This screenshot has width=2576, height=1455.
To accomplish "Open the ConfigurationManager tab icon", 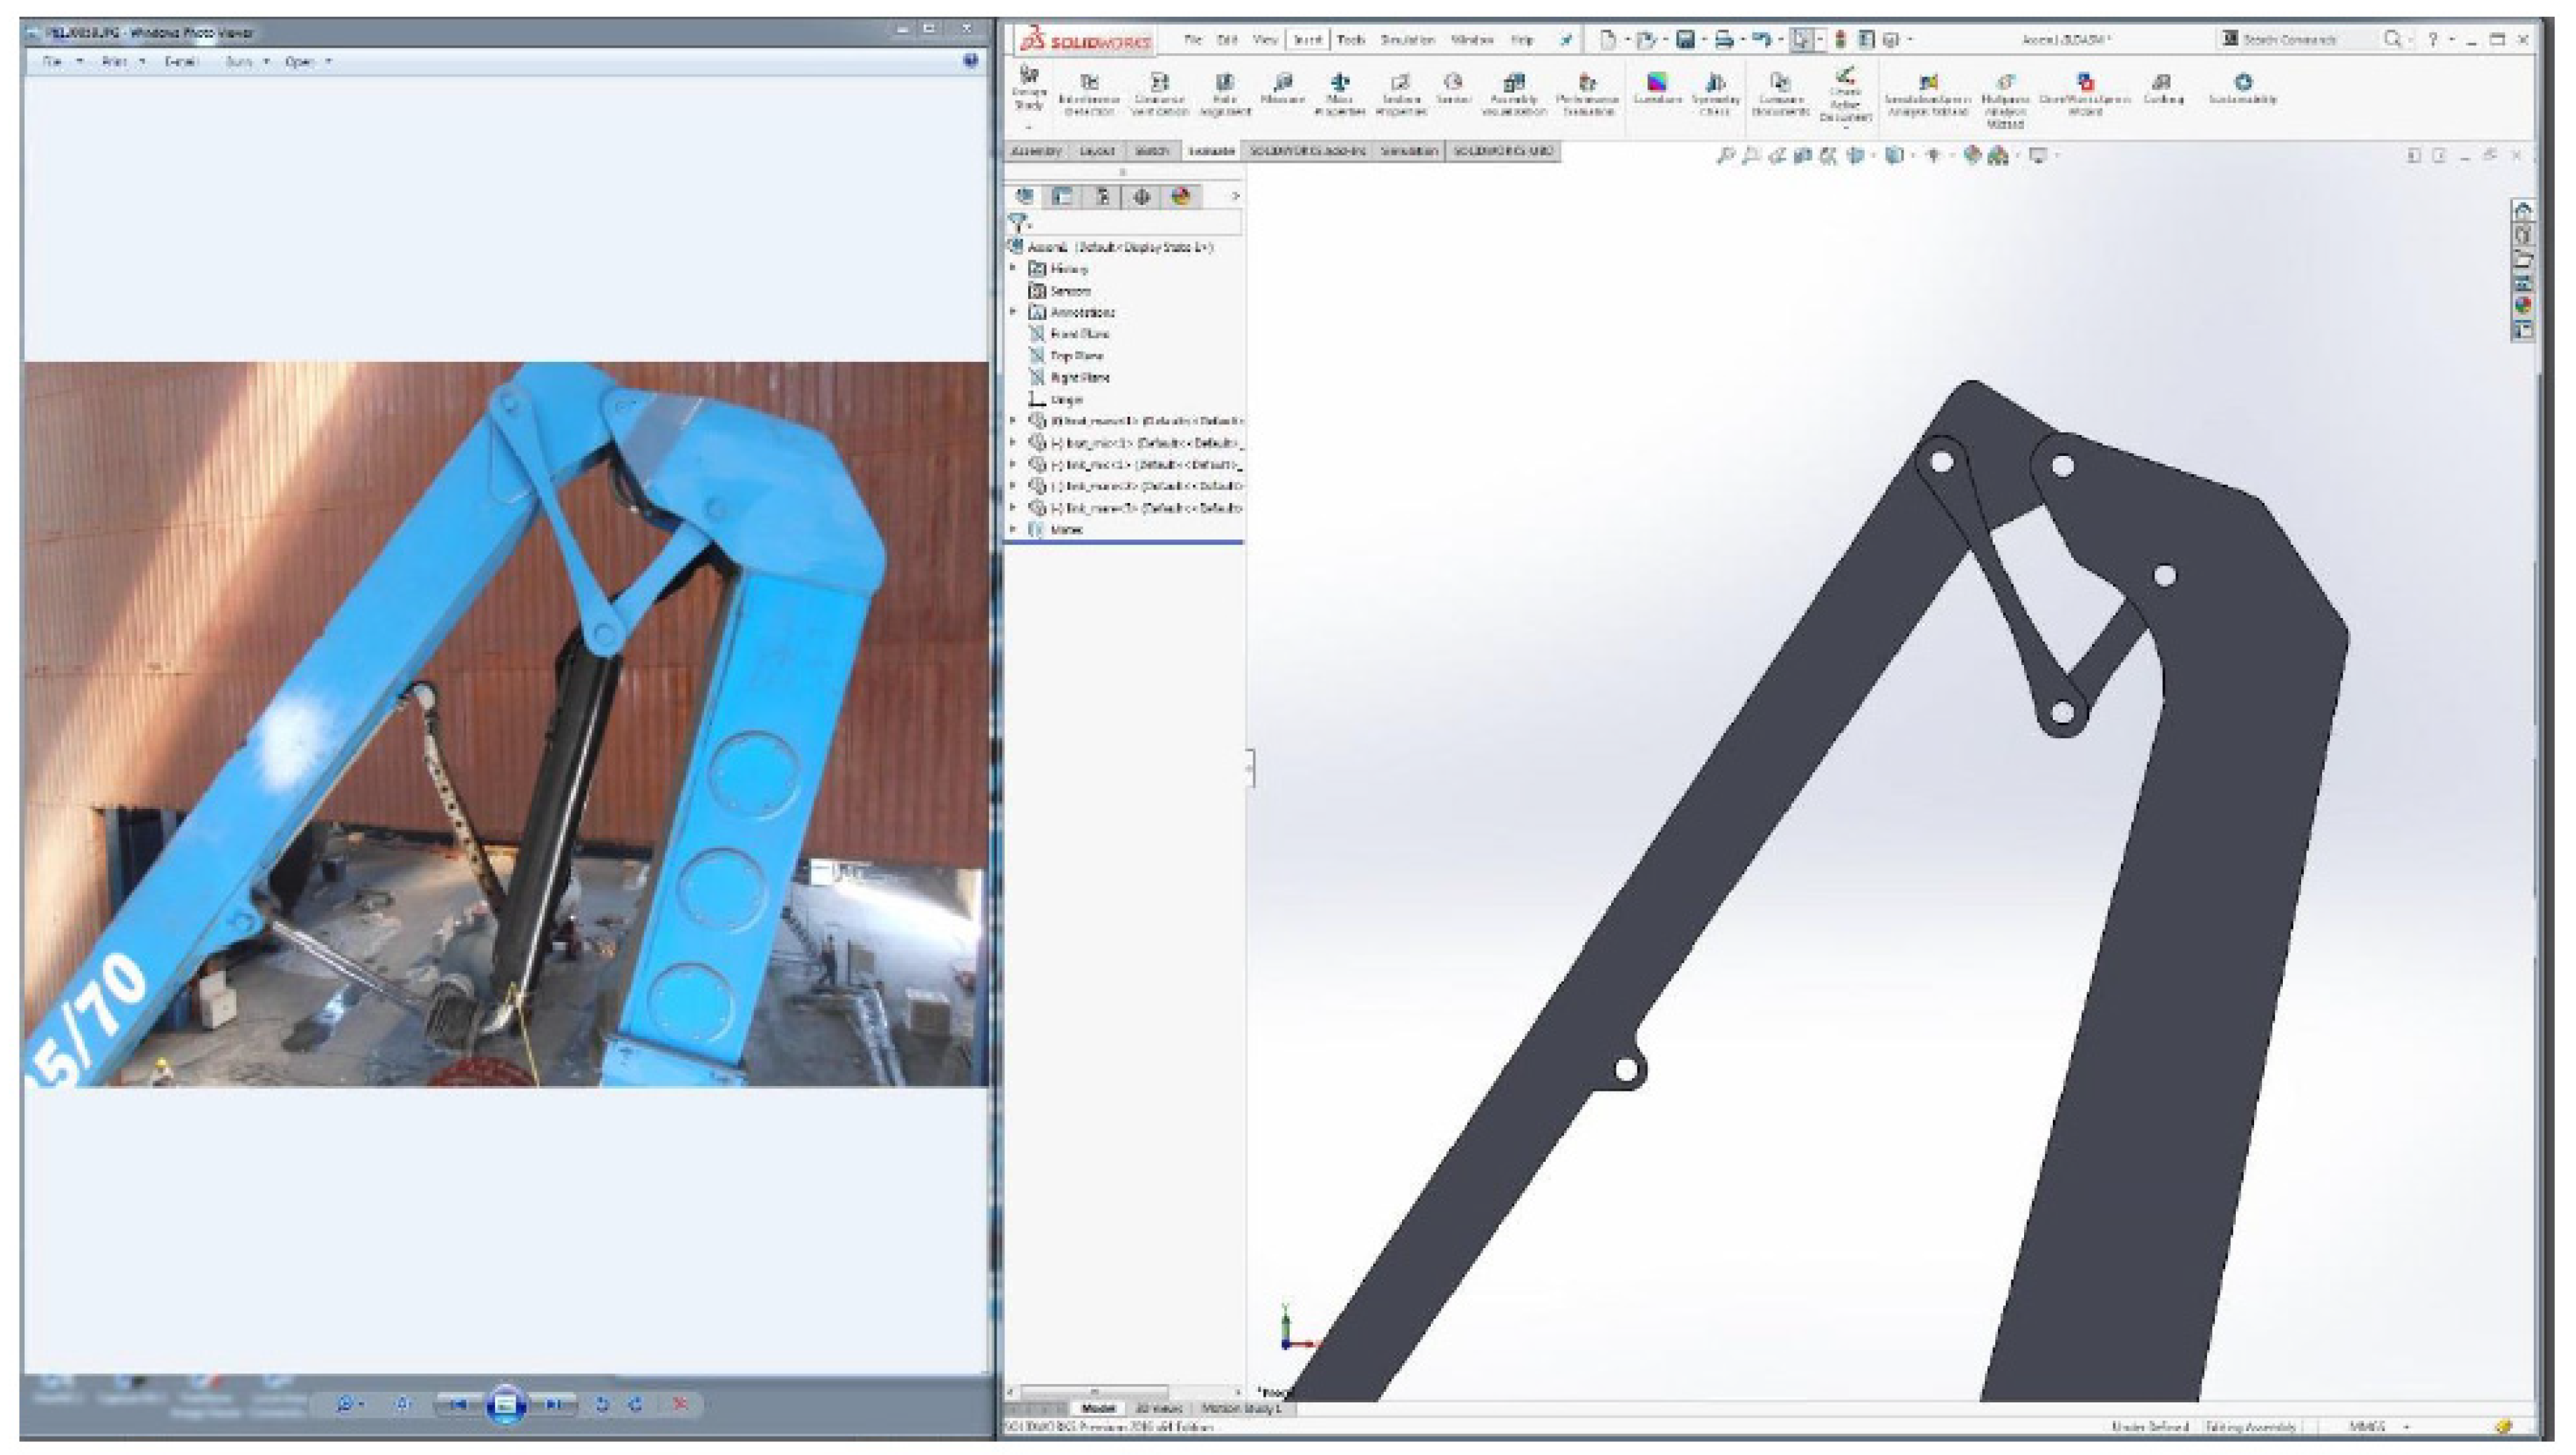I will [x=1102, y=197].
